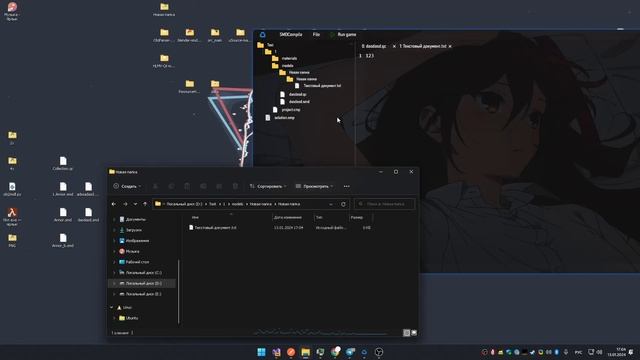Click the Cut icon in Explorer toolbar
640x360 pixels.
156,186
